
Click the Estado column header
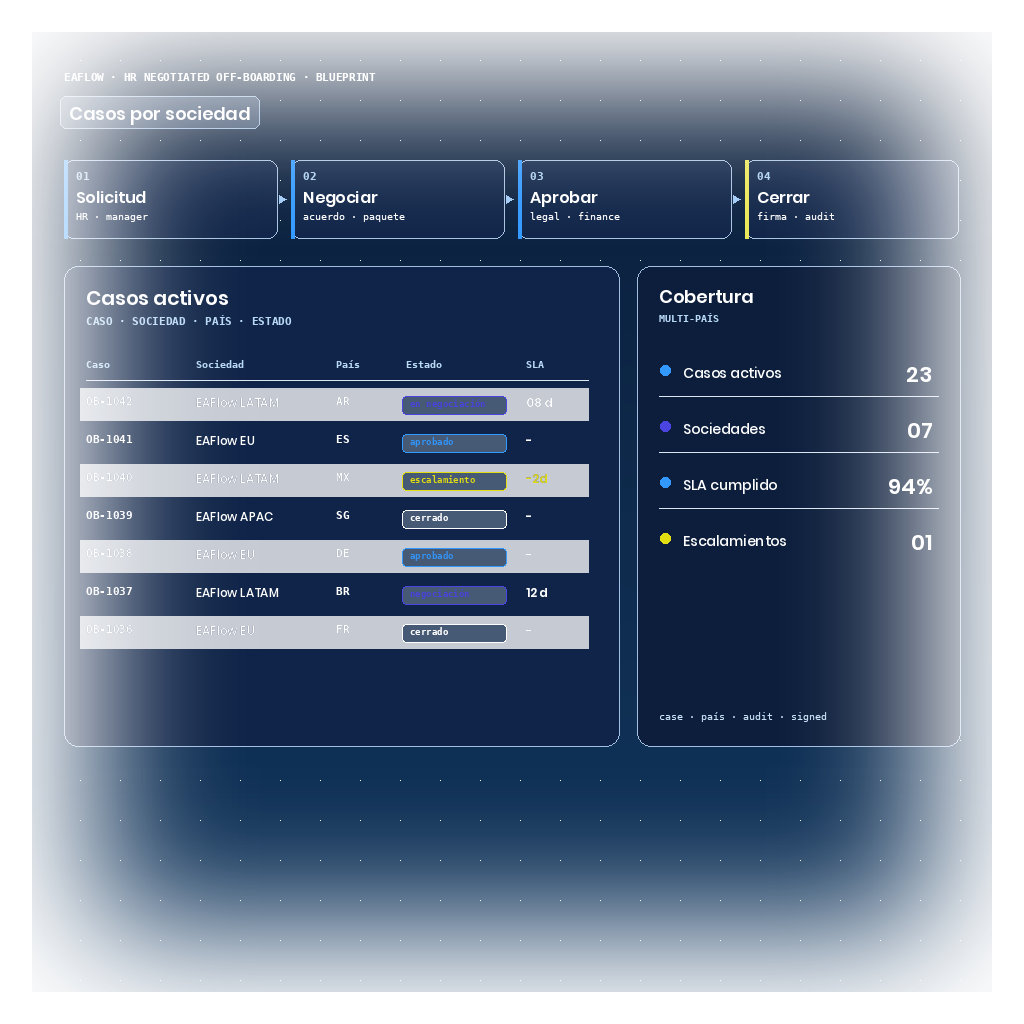coord(424,364)
